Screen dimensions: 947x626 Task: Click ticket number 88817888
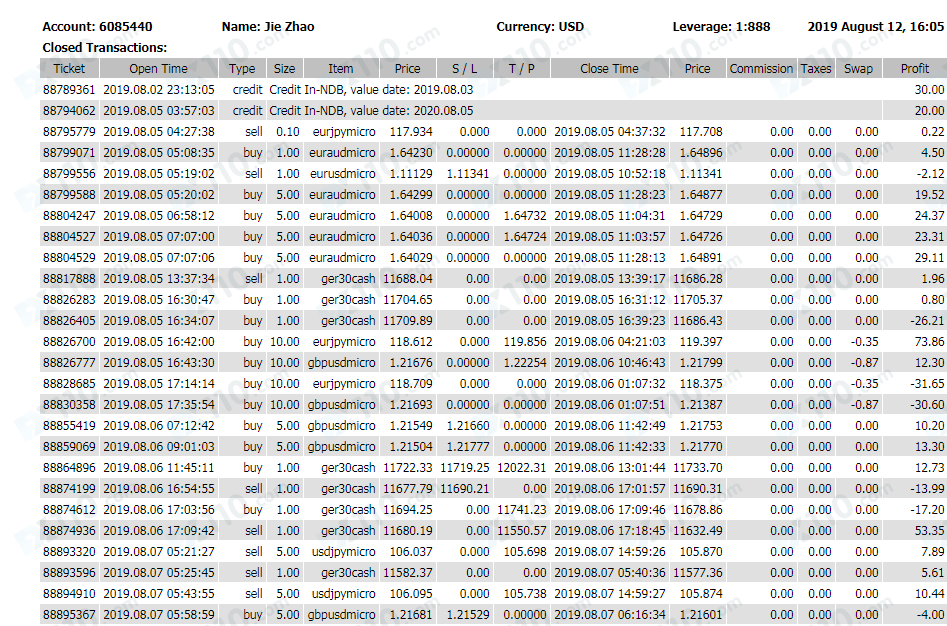pyautogui.click(x=69, y=279)
